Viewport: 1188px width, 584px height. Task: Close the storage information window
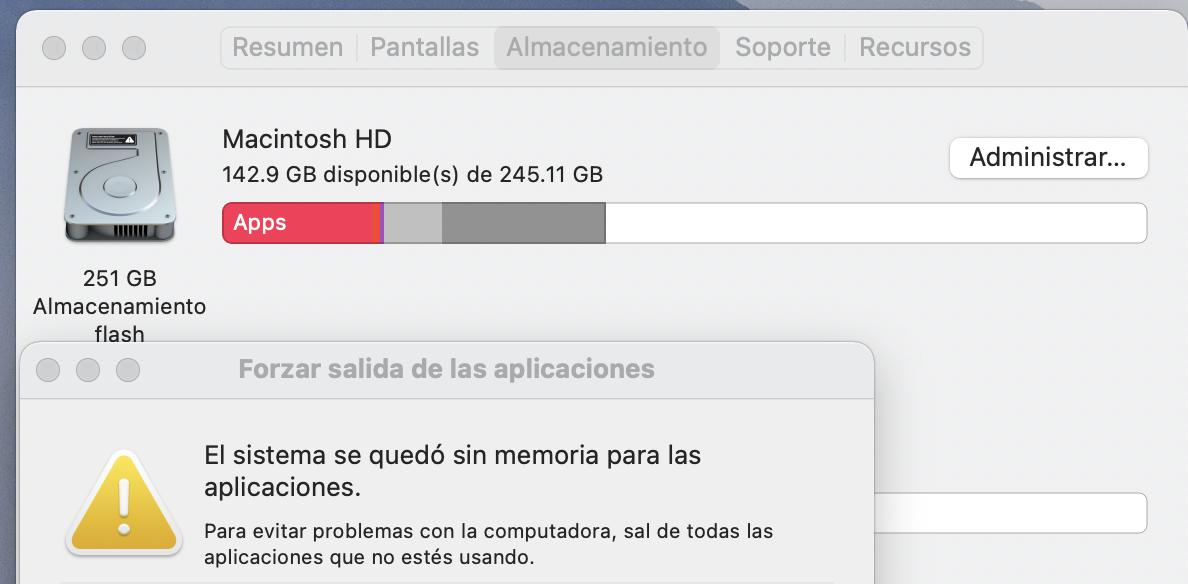54,47
